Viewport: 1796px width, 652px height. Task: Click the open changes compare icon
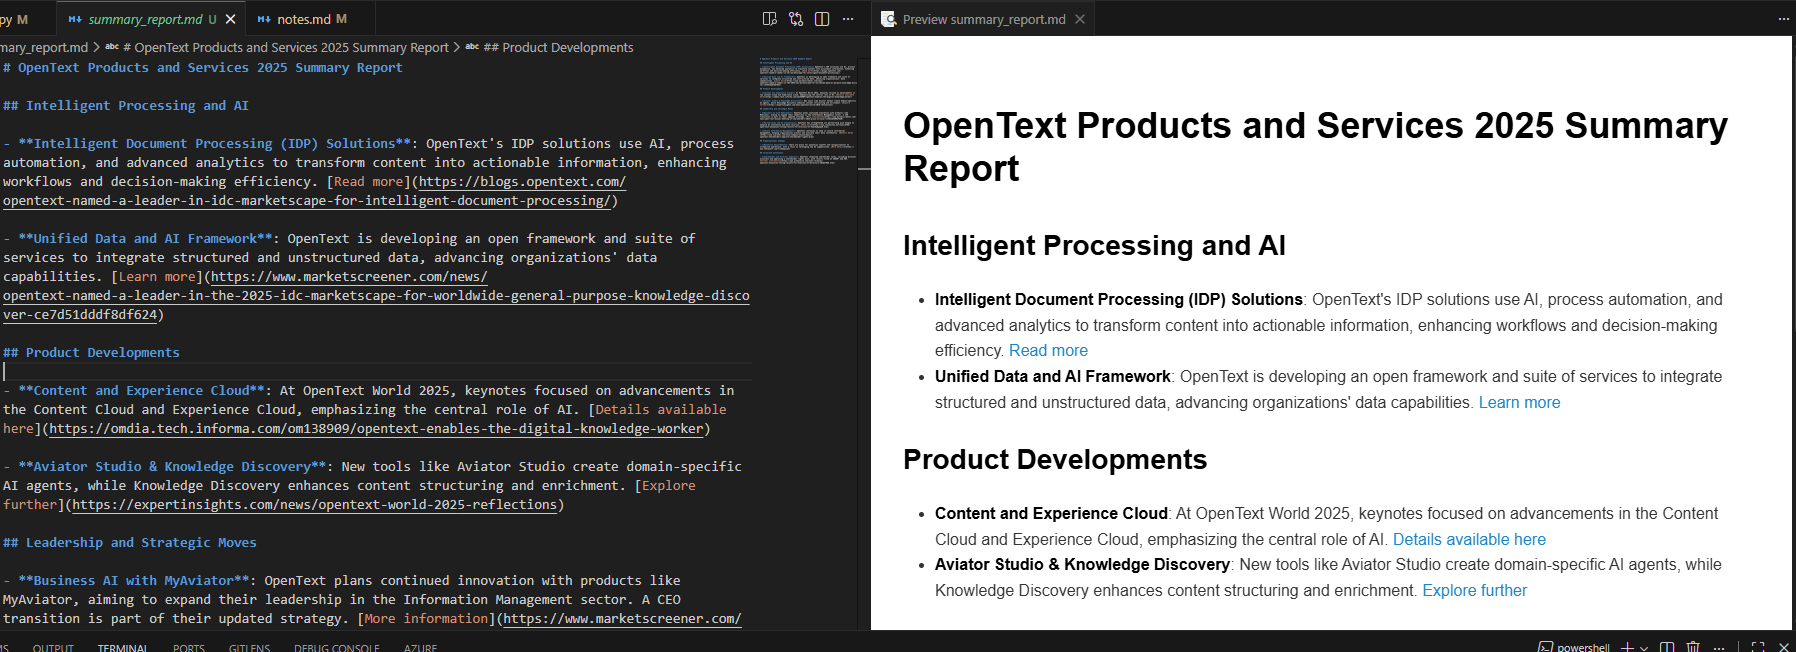click(796, 19)
